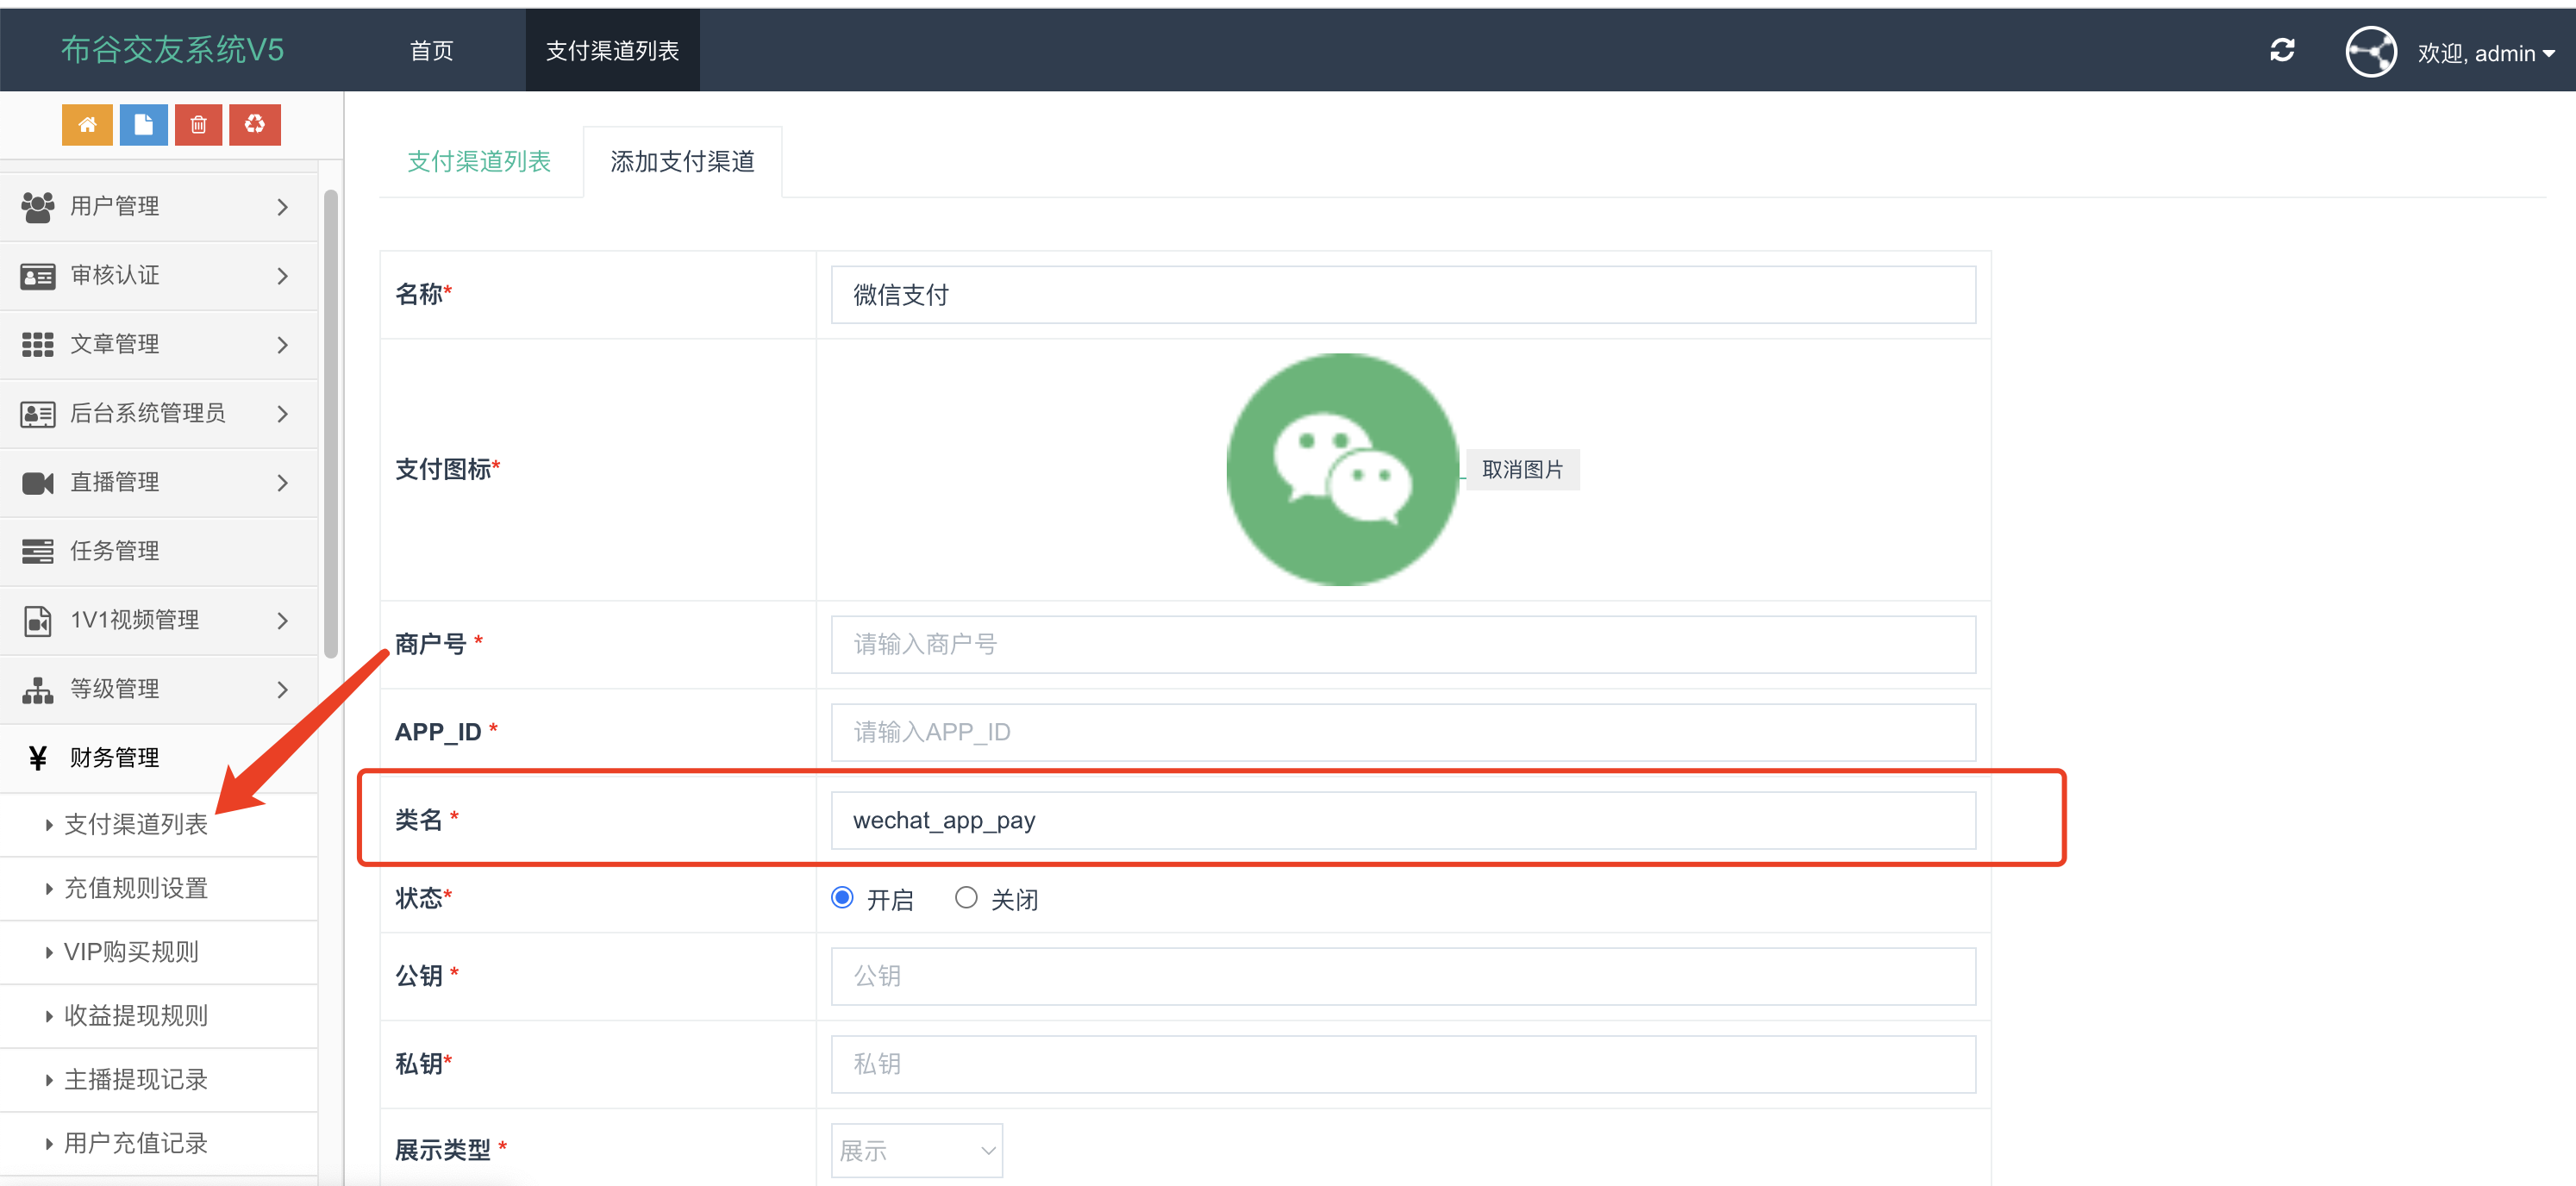The image size is (2576, 1186).
Task: Open 任务管理 sidebar menu item
Action: pos(115,551)
